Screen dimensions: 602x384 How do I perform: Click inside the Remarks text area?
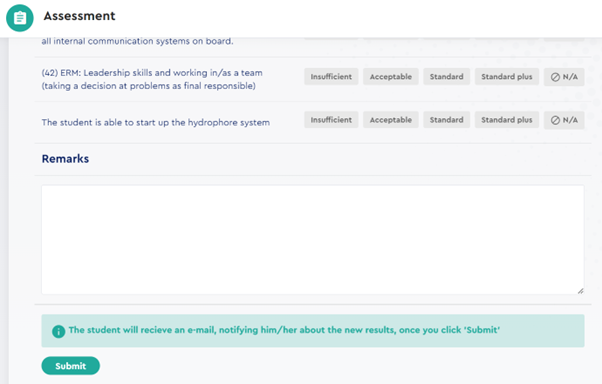[313, 240]
